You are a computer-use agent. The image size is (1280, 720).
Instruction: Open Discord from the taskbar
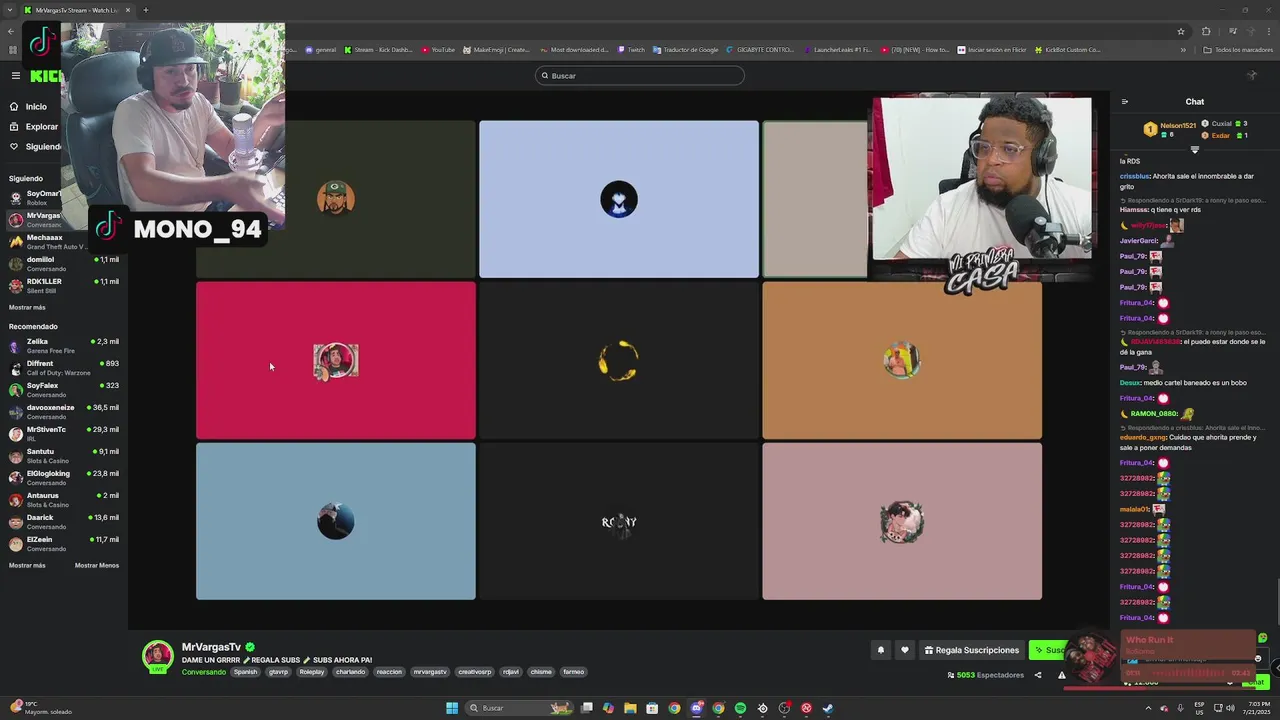click(x=696, y=708)
